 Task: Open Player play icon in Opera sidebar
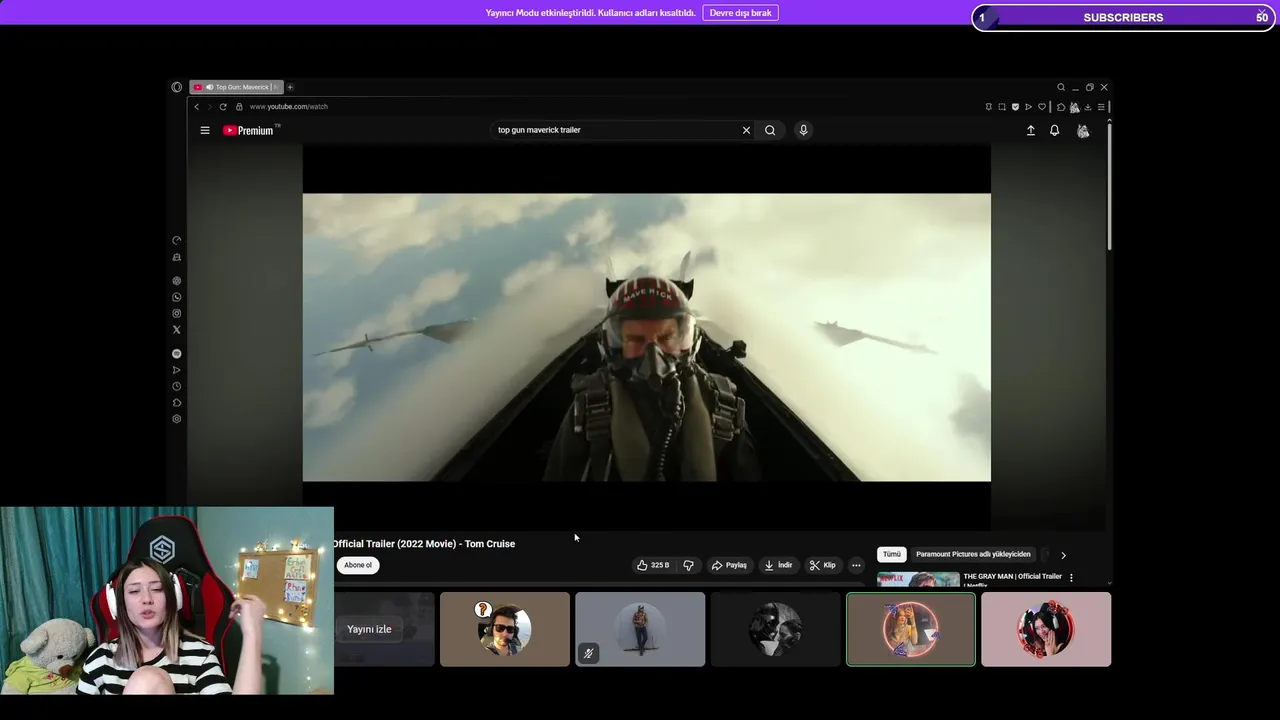[x=177, y=370]
